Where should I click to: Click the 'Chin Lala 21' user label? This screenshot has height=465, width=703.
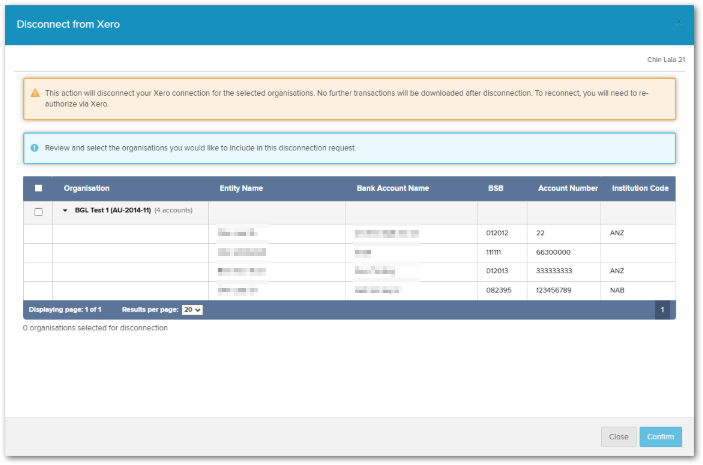coord(666,60)
